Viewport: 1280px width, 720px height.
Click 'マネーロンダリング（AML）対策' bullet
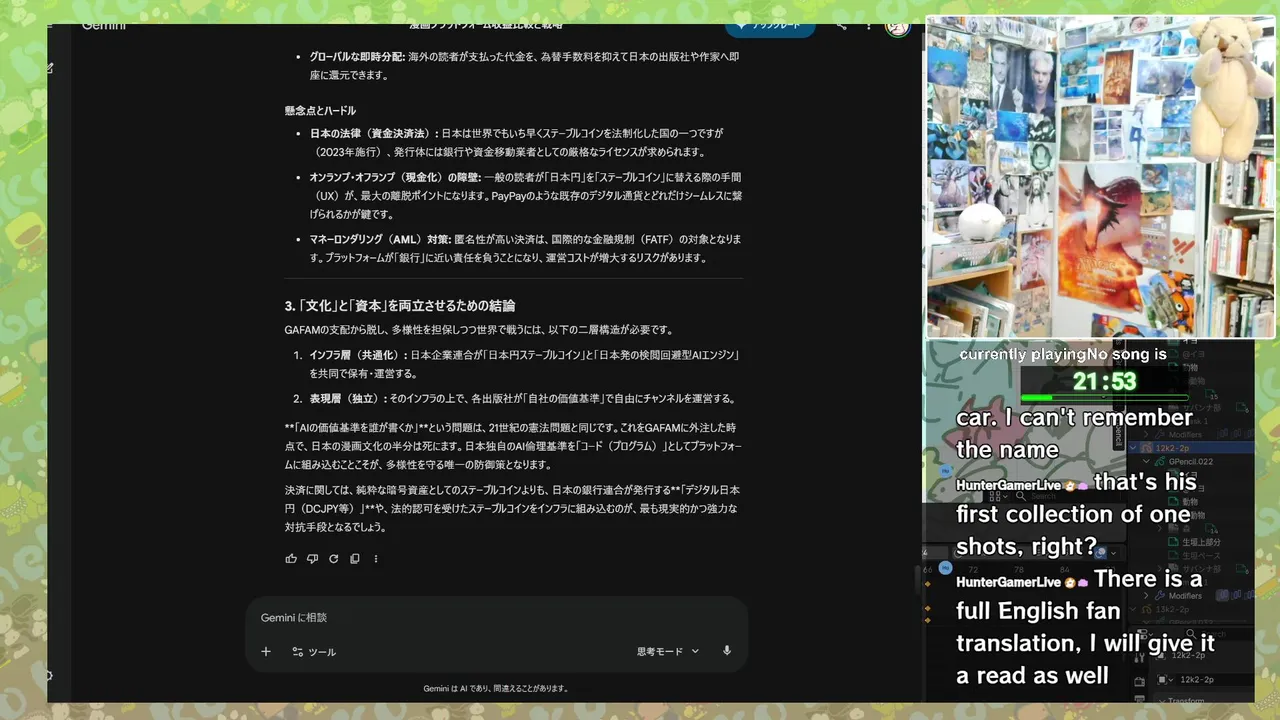click(526, 249)
